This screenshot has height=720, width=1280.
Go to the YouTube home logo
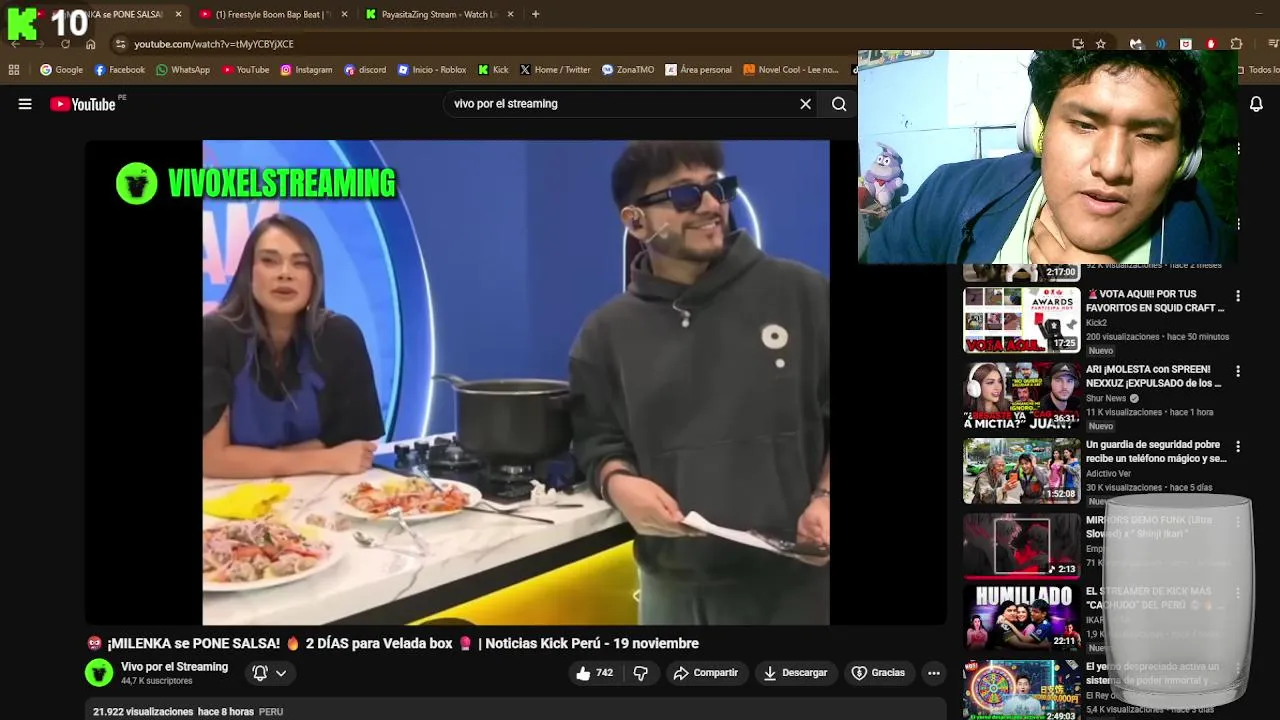83,104
